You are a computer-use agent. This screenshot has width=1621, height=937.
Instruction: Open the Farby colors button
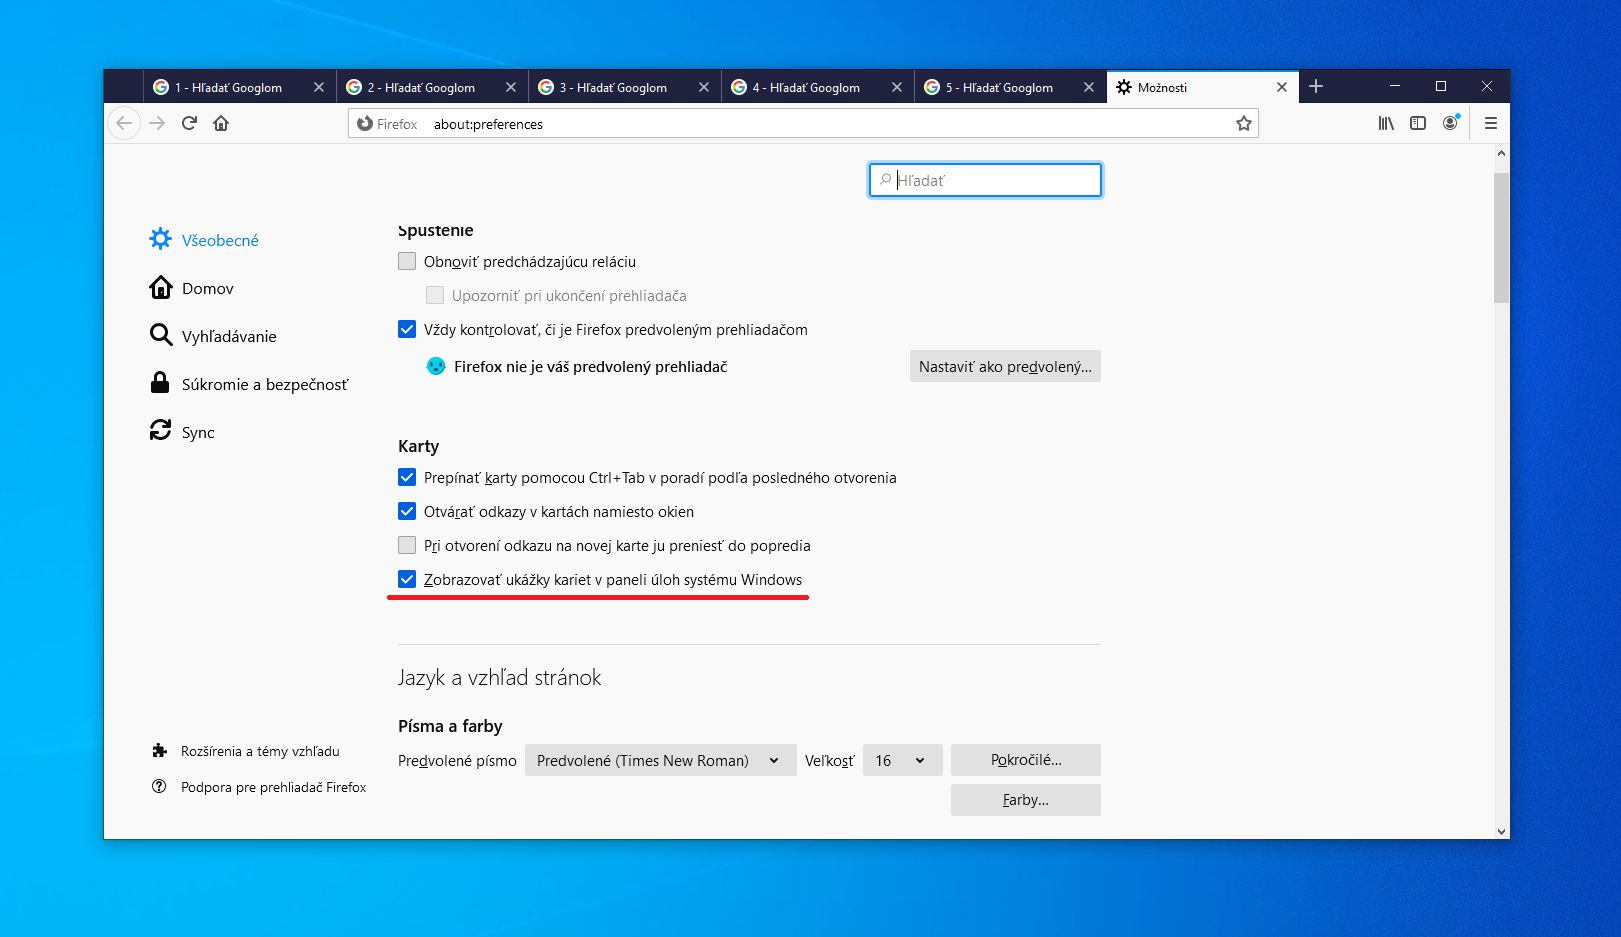(1026, 800)
